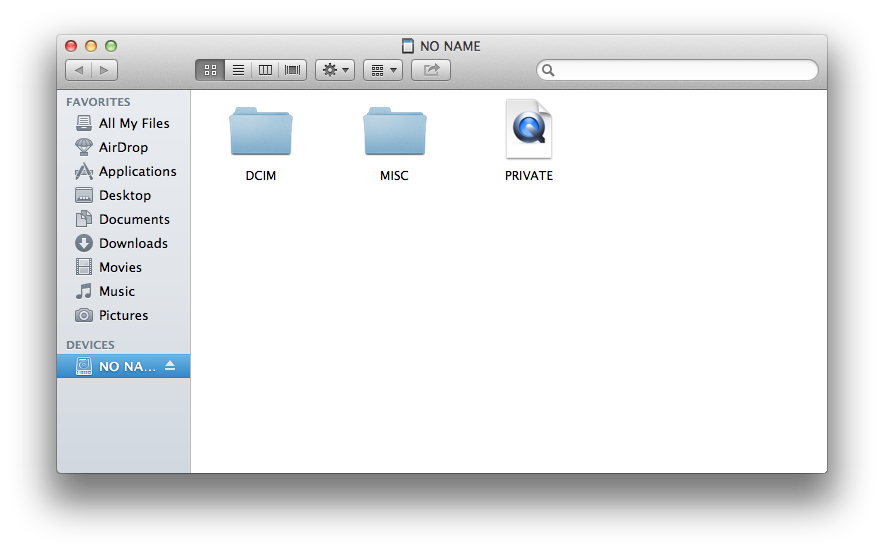Click the DCIM folder name label
Screen dimensions: 884x552
[x=260, y=176]
